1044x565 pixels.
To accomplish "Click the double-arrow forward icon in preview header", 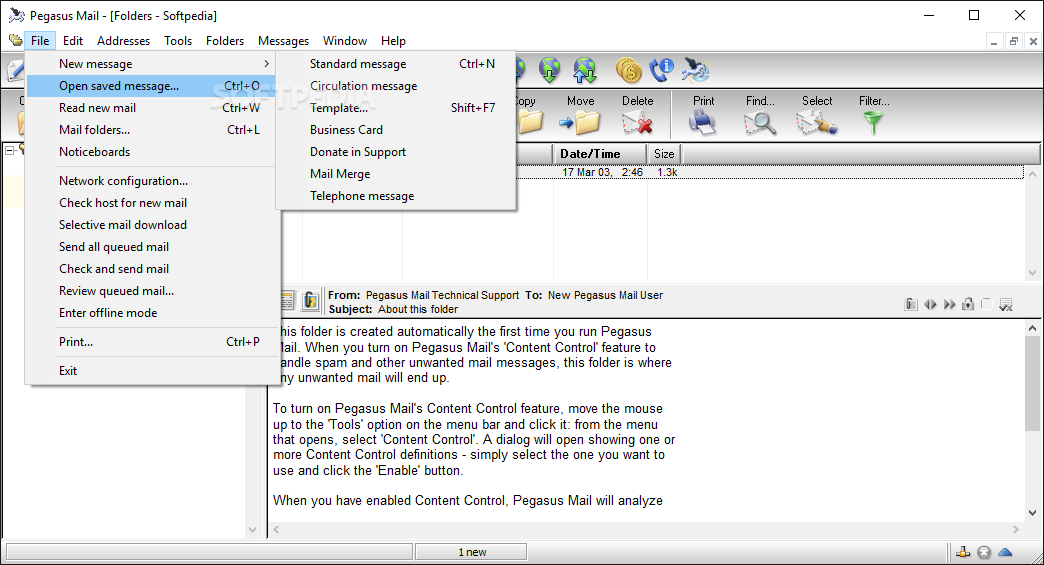I will point(949,304).
